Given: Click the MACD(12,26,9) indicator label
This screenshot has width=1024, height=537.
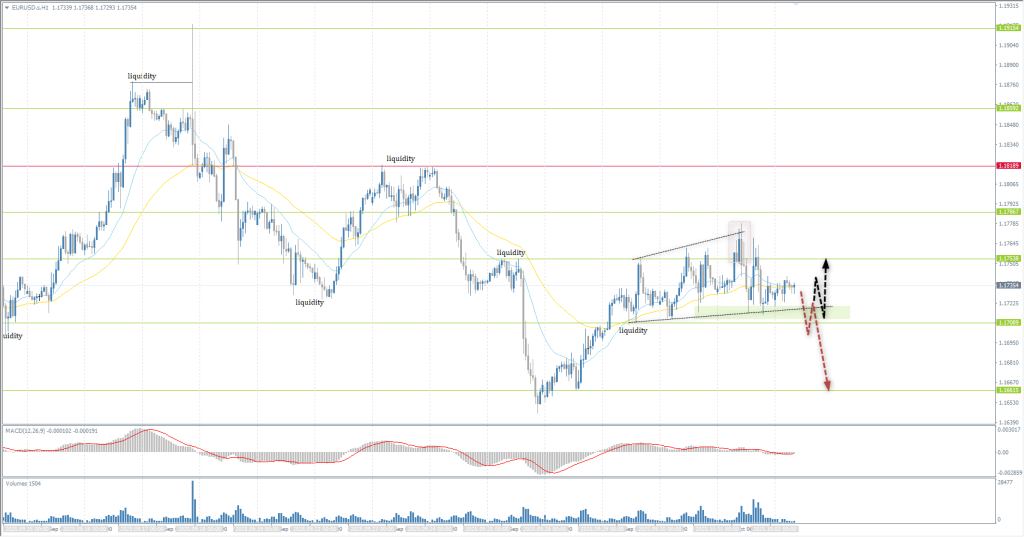Looking at the screenshot, I should (x=36, y=430).
